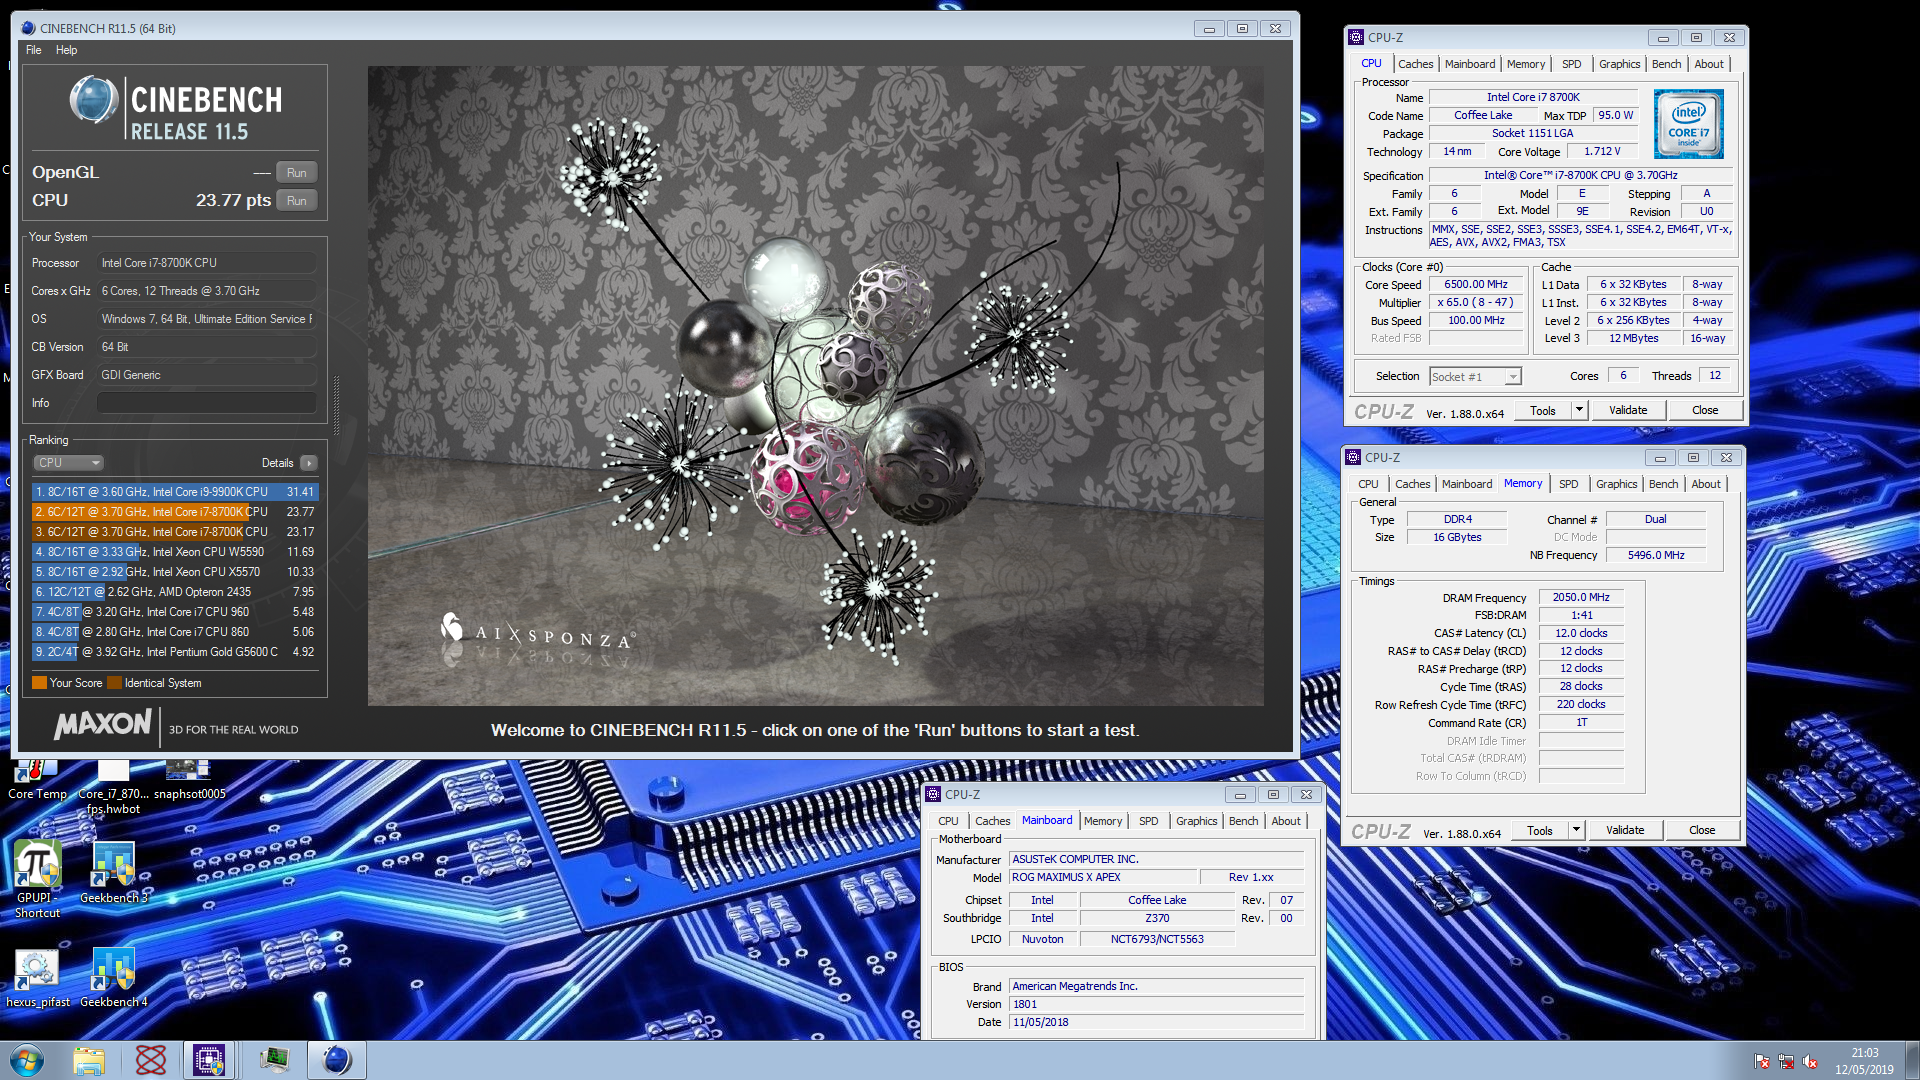Select highlighted i7-8700K 23.77 ranking row
The width and height of the screenshot is (1920, 1080).
click(x=175, y=512)
